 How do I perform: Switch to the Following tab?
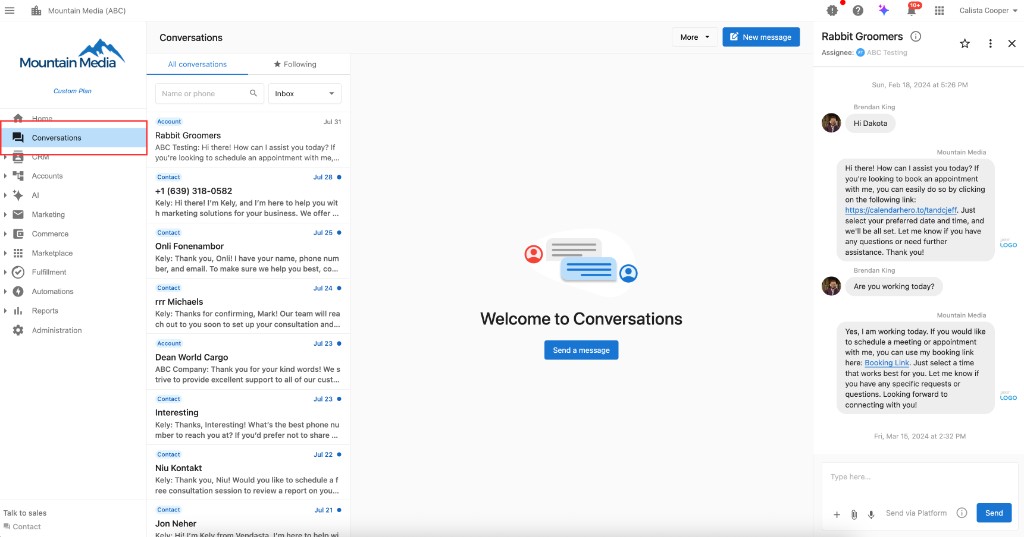pos(295,64)
